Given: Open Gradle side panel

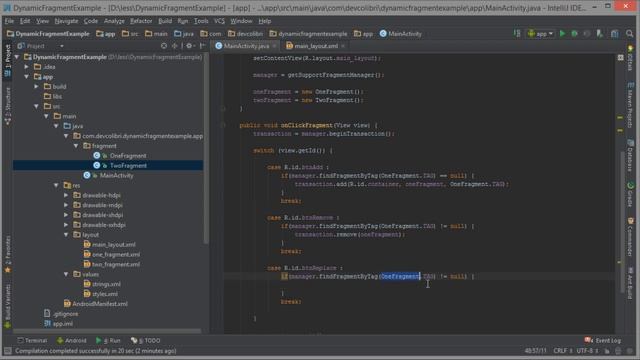Looking at the screenshot, I should (631, 194).
